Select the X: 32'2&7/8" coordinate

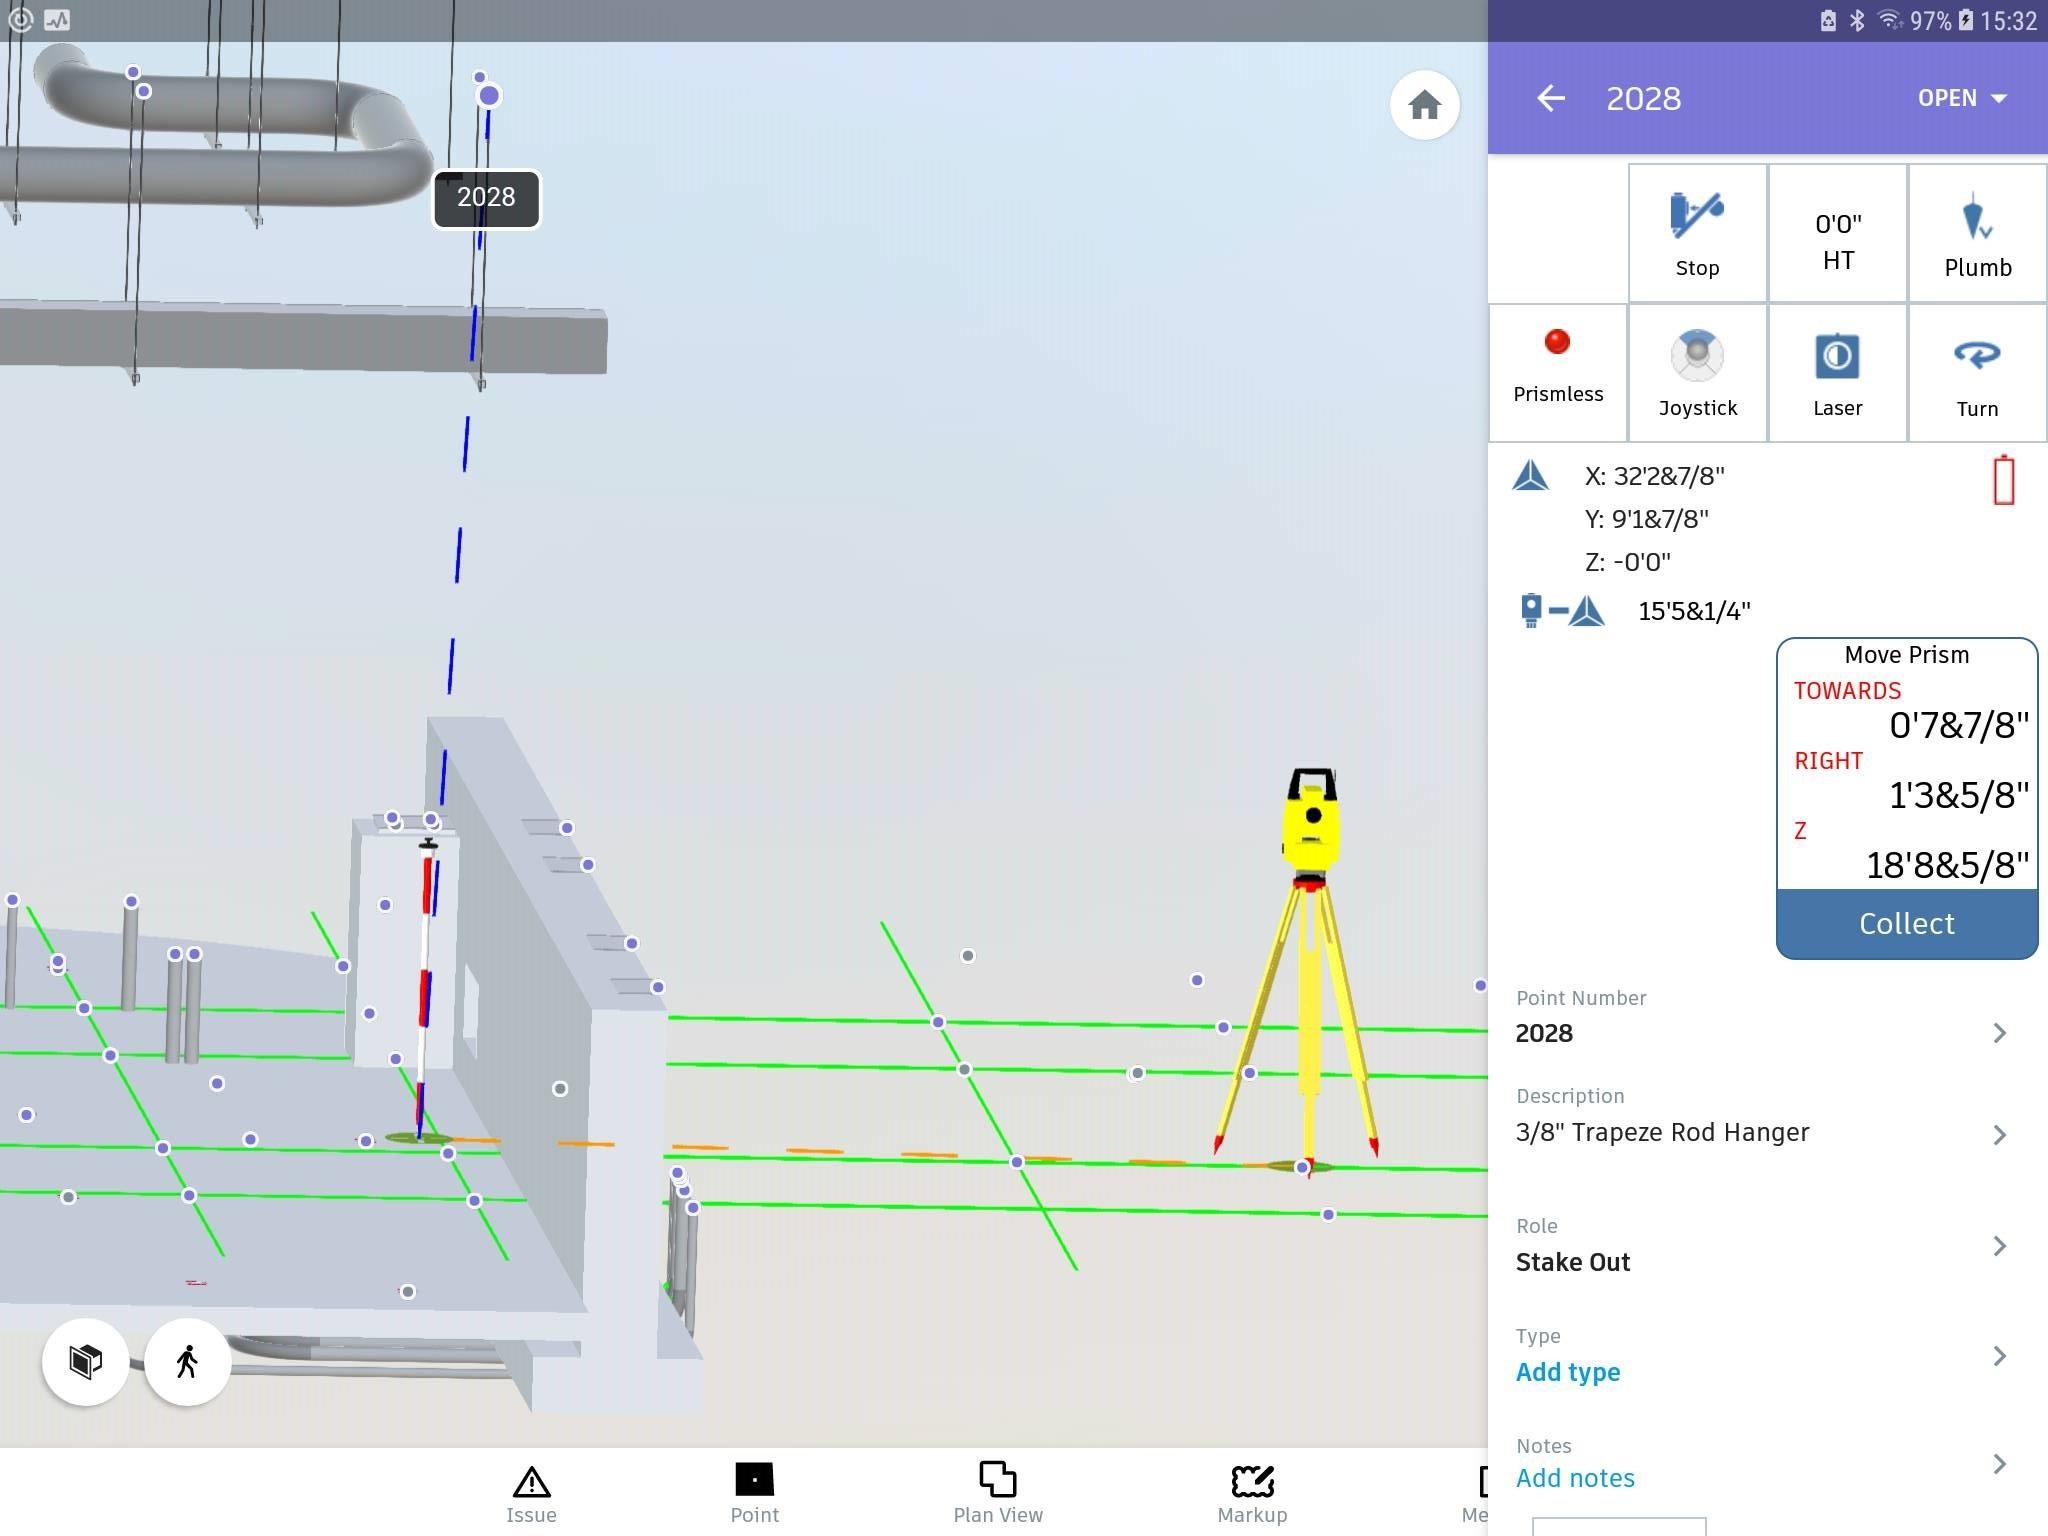pyautogui.click(x=1654, y=476)
